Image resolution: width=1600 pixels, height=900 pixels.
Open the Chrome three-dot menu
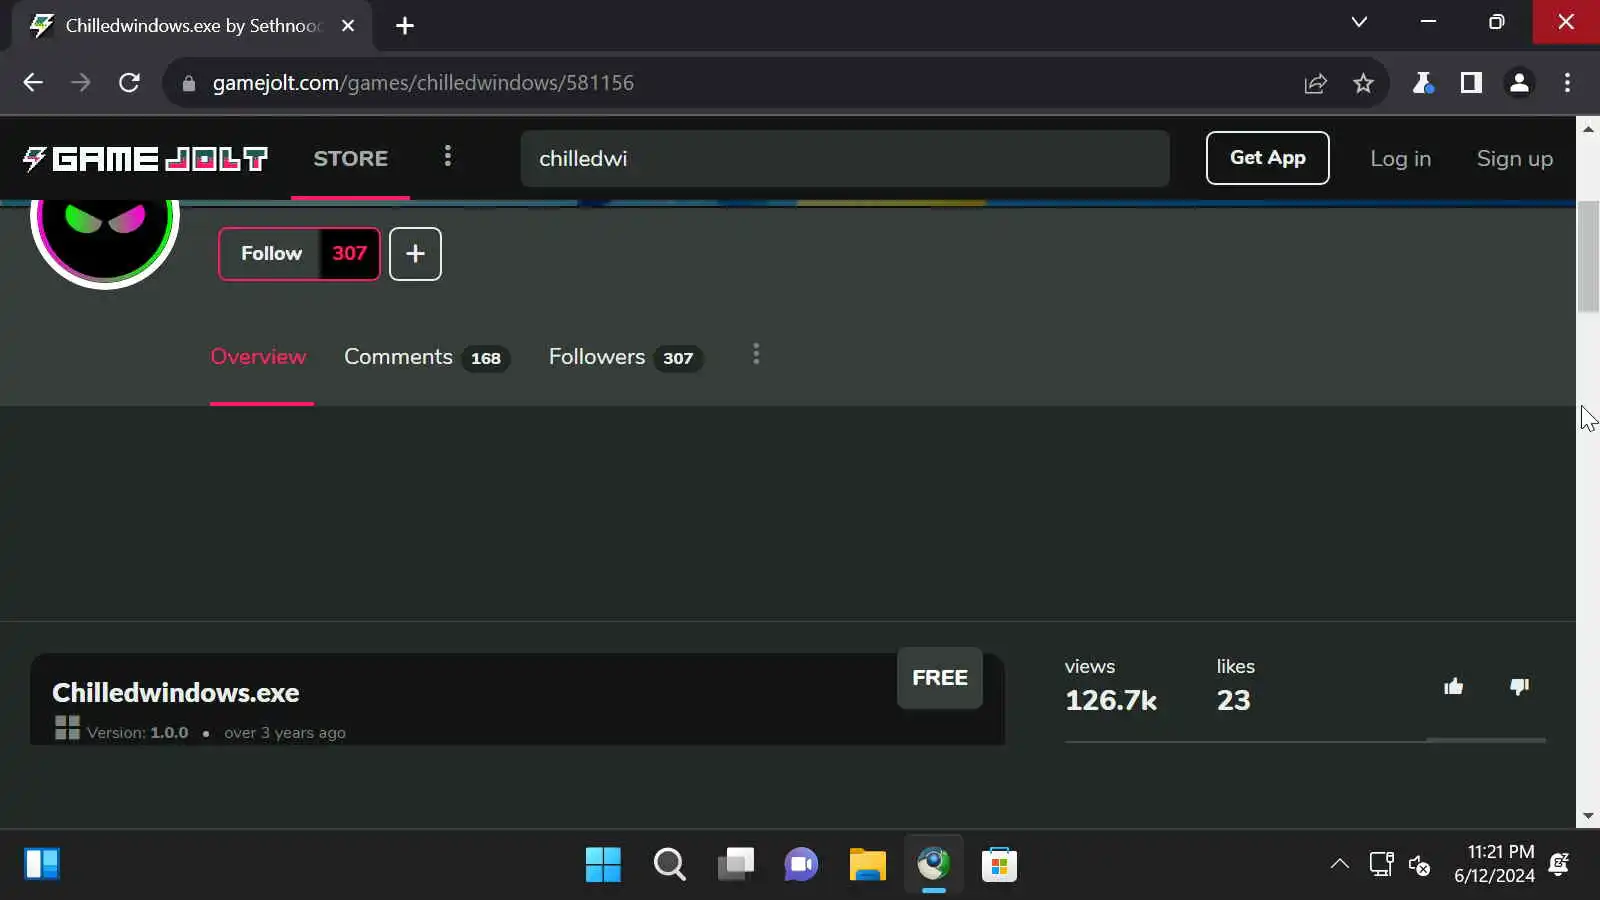1567,83
